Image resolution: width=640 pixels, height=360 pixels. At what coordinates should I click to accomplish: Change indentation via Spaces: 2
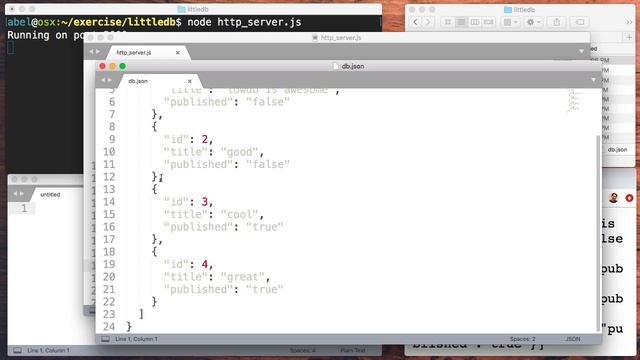point(522,339)
